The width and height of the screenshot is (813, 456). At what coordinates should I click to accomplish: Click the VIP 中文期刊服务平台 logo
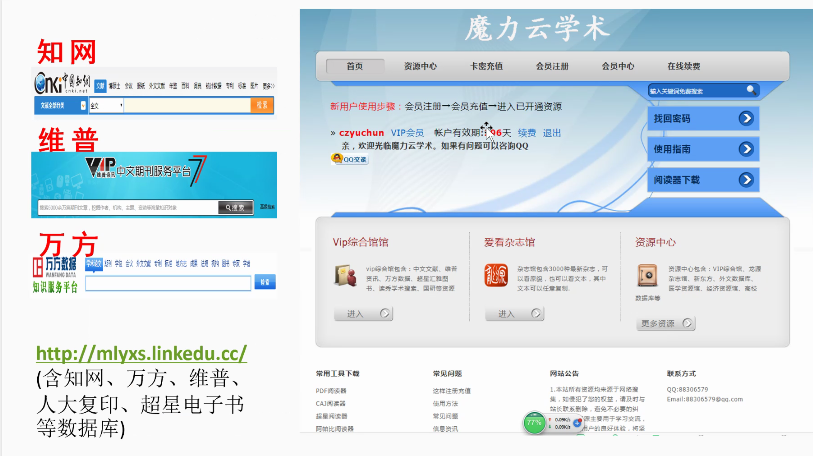(x=146, y=171)
